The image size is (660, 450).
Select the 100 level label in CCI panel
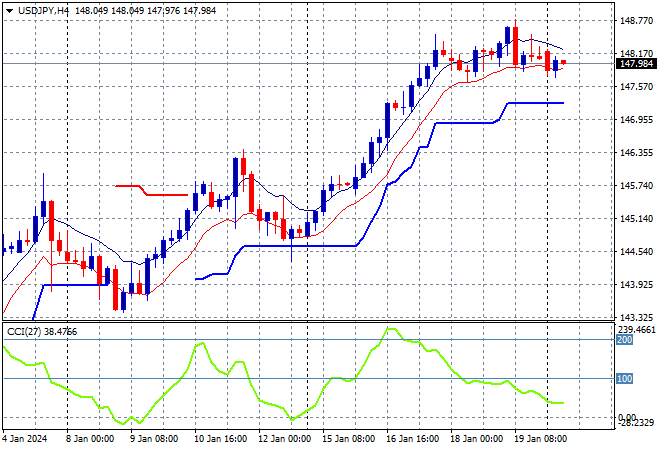(x=624, y=378)
